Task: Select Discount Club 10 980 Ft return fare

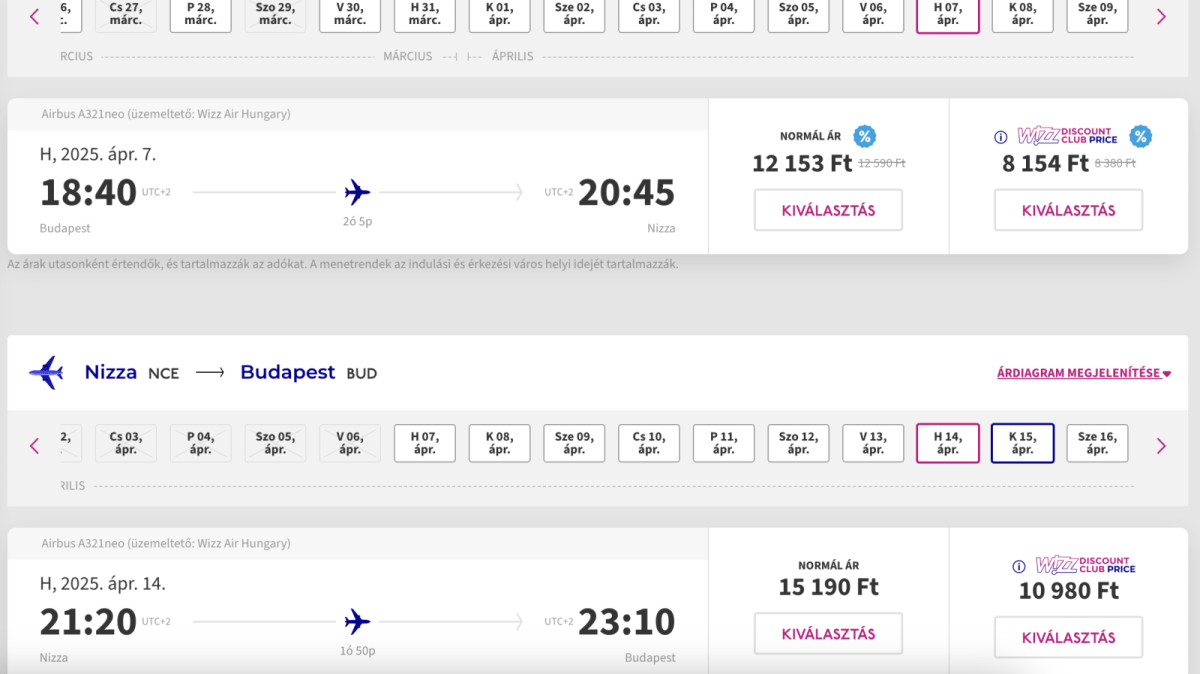Action: coord(1068,637)
